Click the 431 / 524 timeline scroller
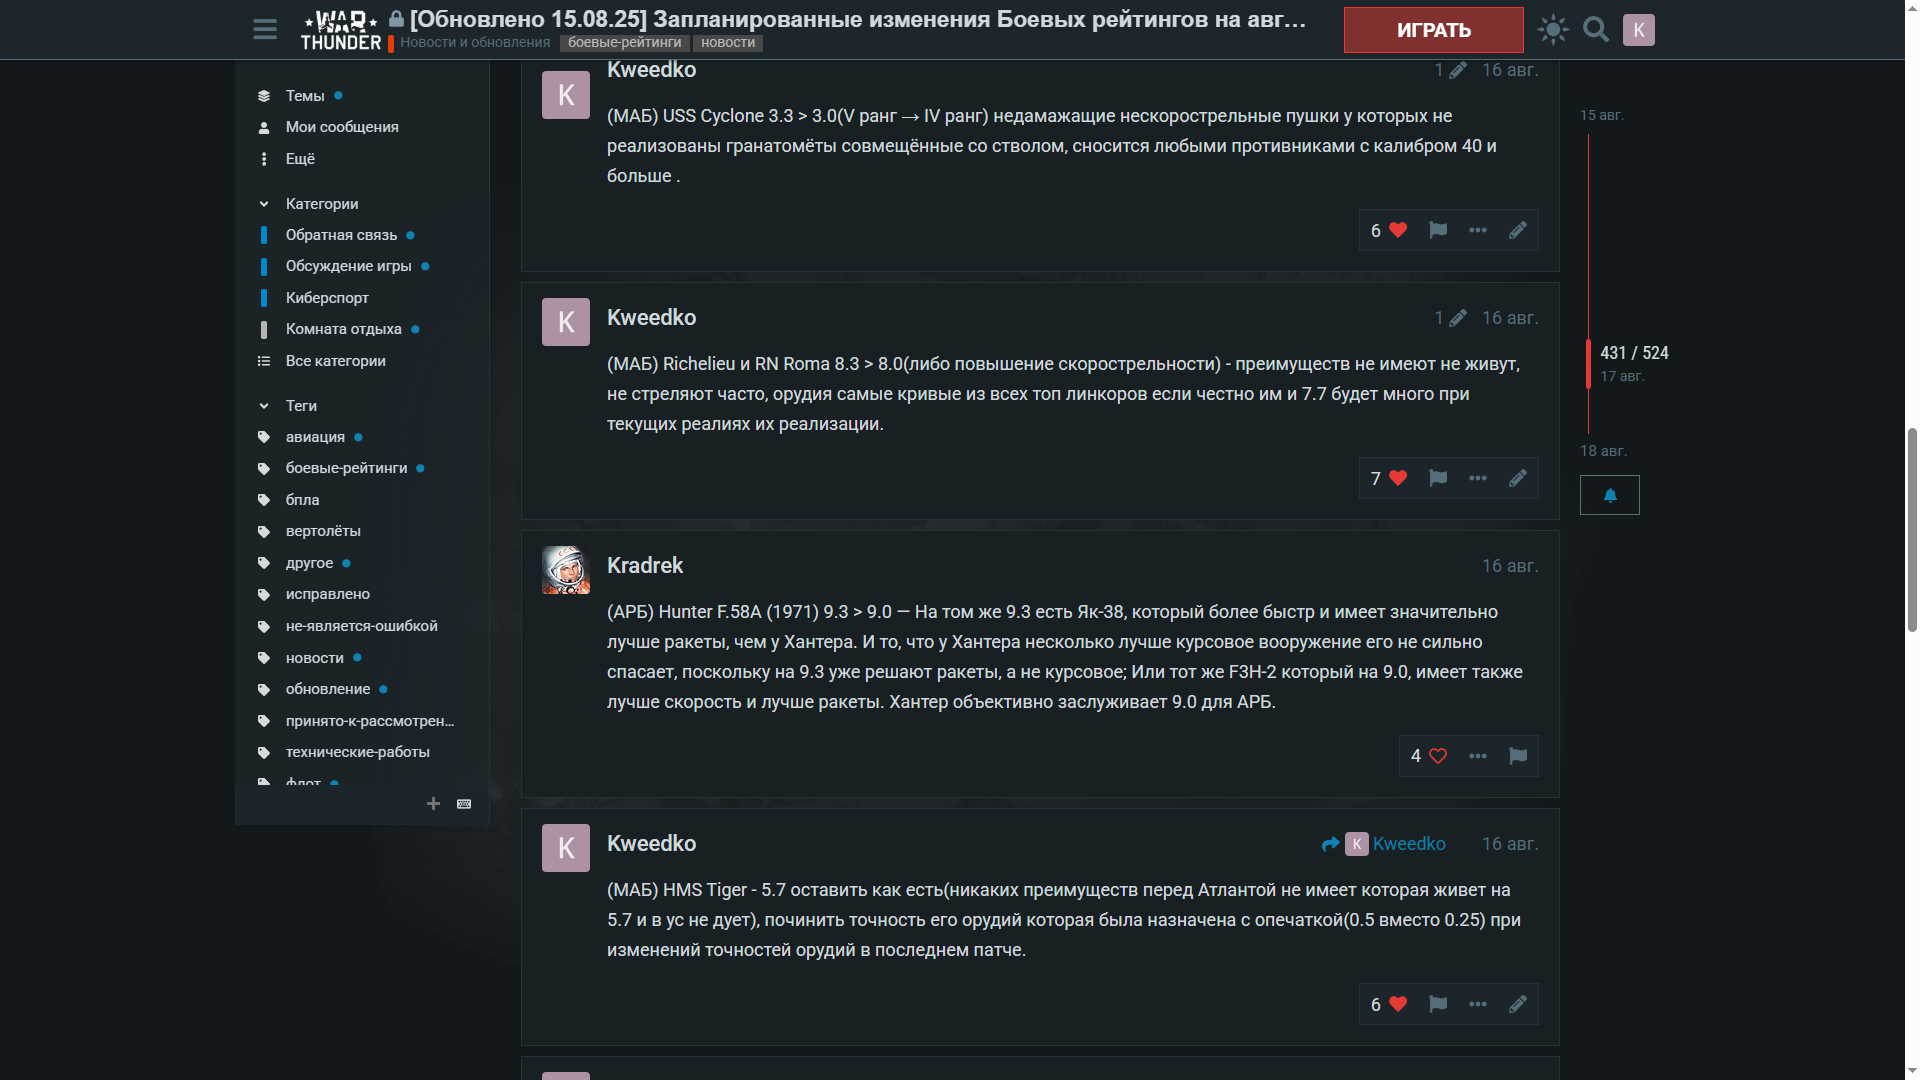The height and width of the screenshot is (1080, 1920). click(x=1634, y=353)
